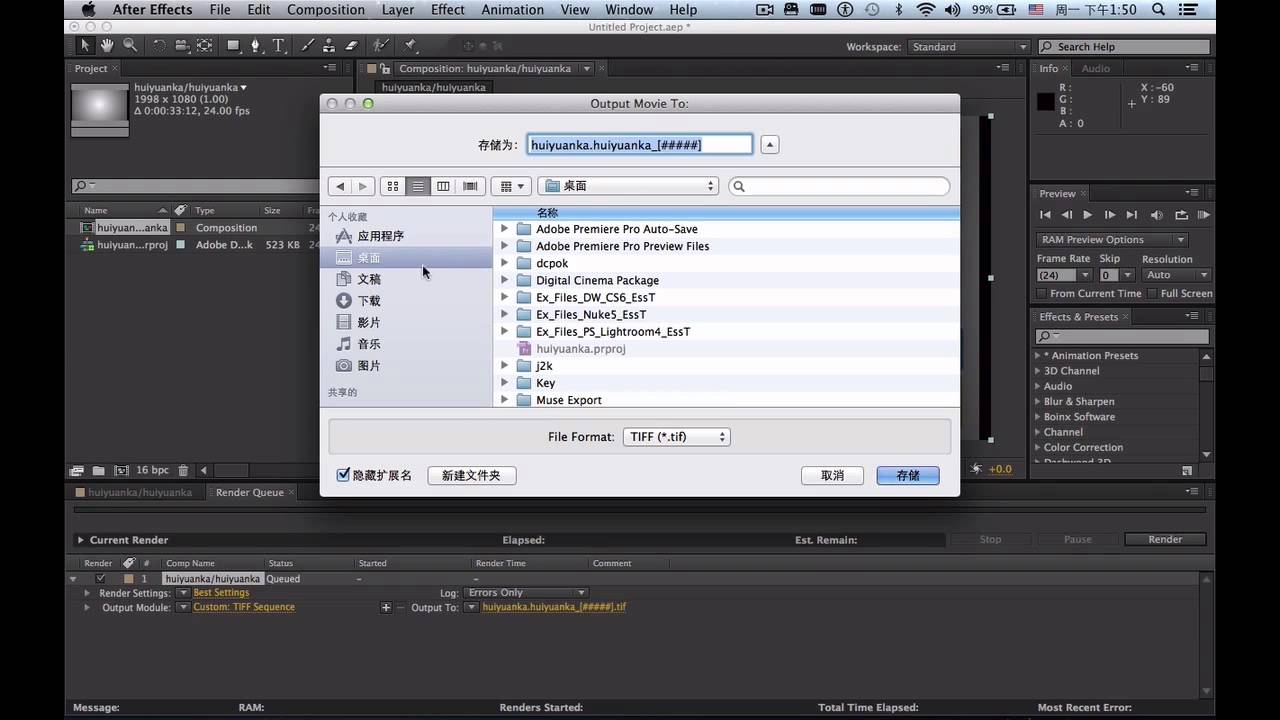This screenshot has width=1280, height=720.
Task: Go to first frame in Preview panel
Action: 1045,215
